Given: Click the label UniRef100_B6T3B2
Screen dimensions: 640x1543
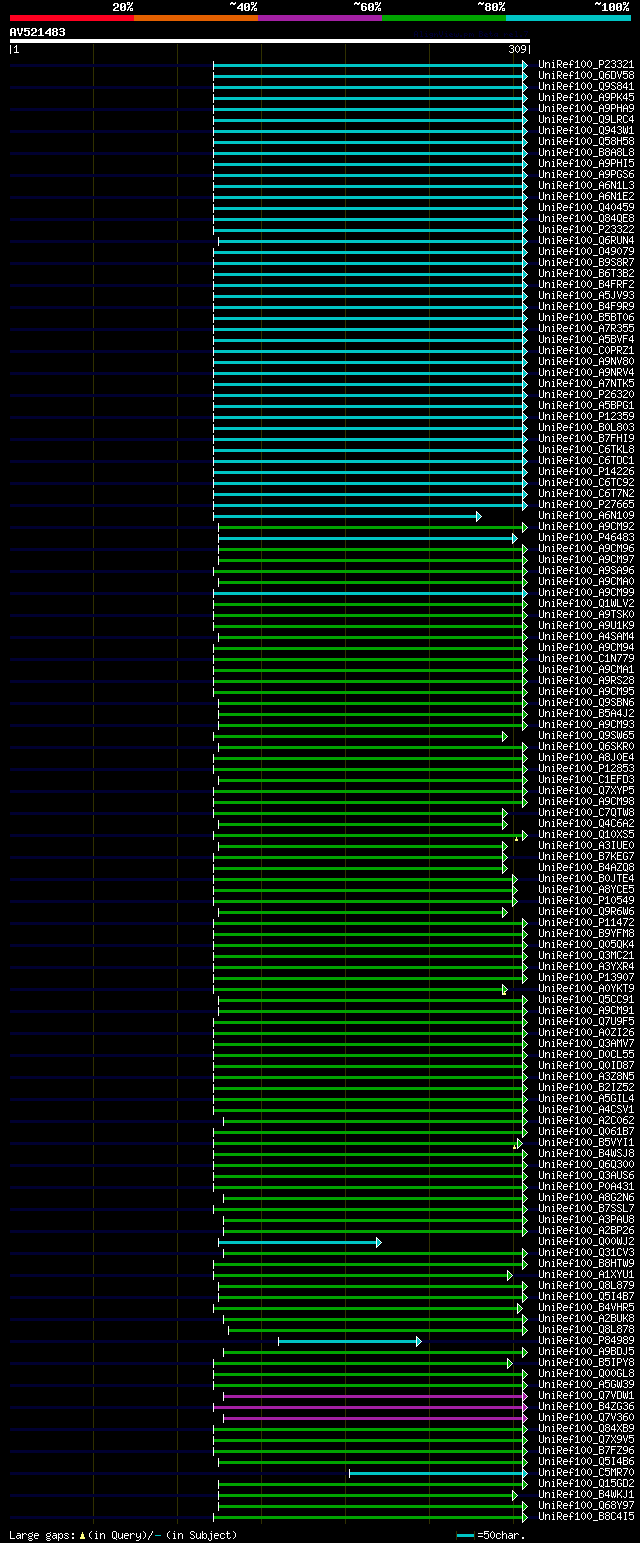Looking at the screenshot, I should [586, 273].
